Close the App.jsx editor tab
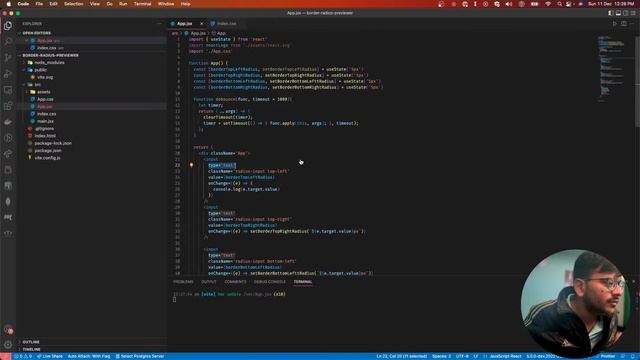This screenshot has width=640, height=360. [x=201, y=24]
